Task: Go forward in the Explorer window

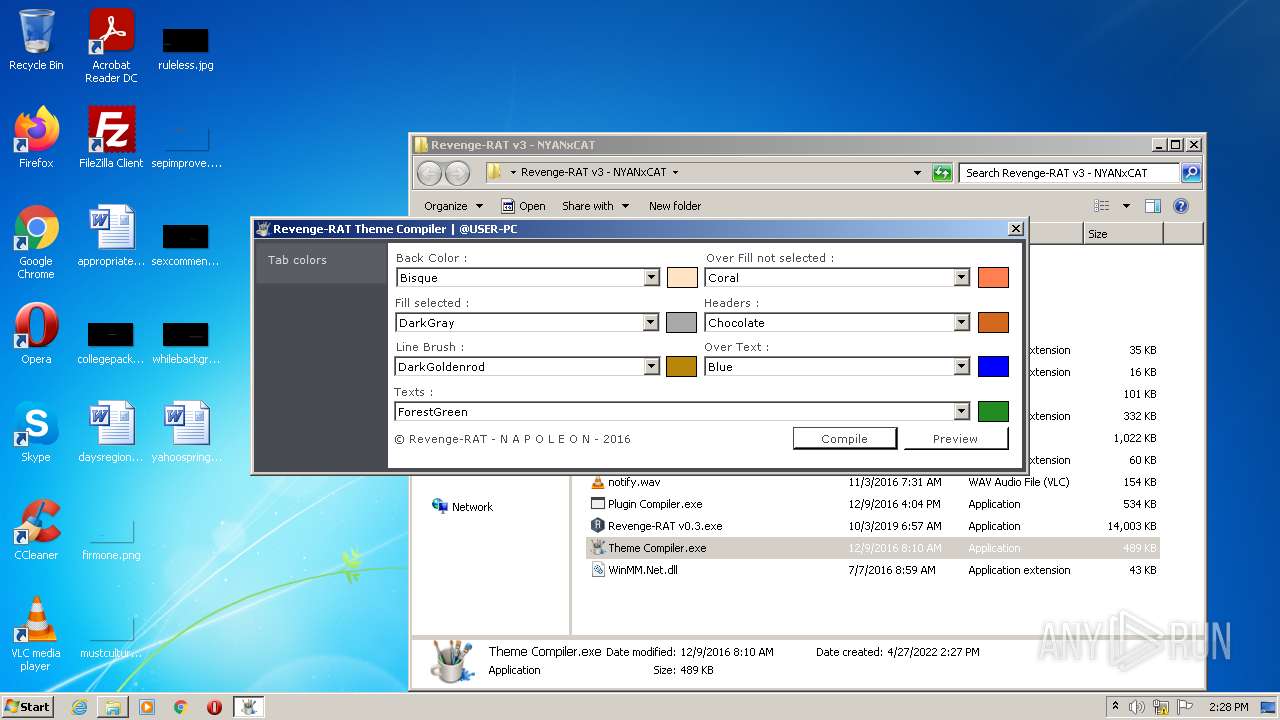Action: pos(457,173)
